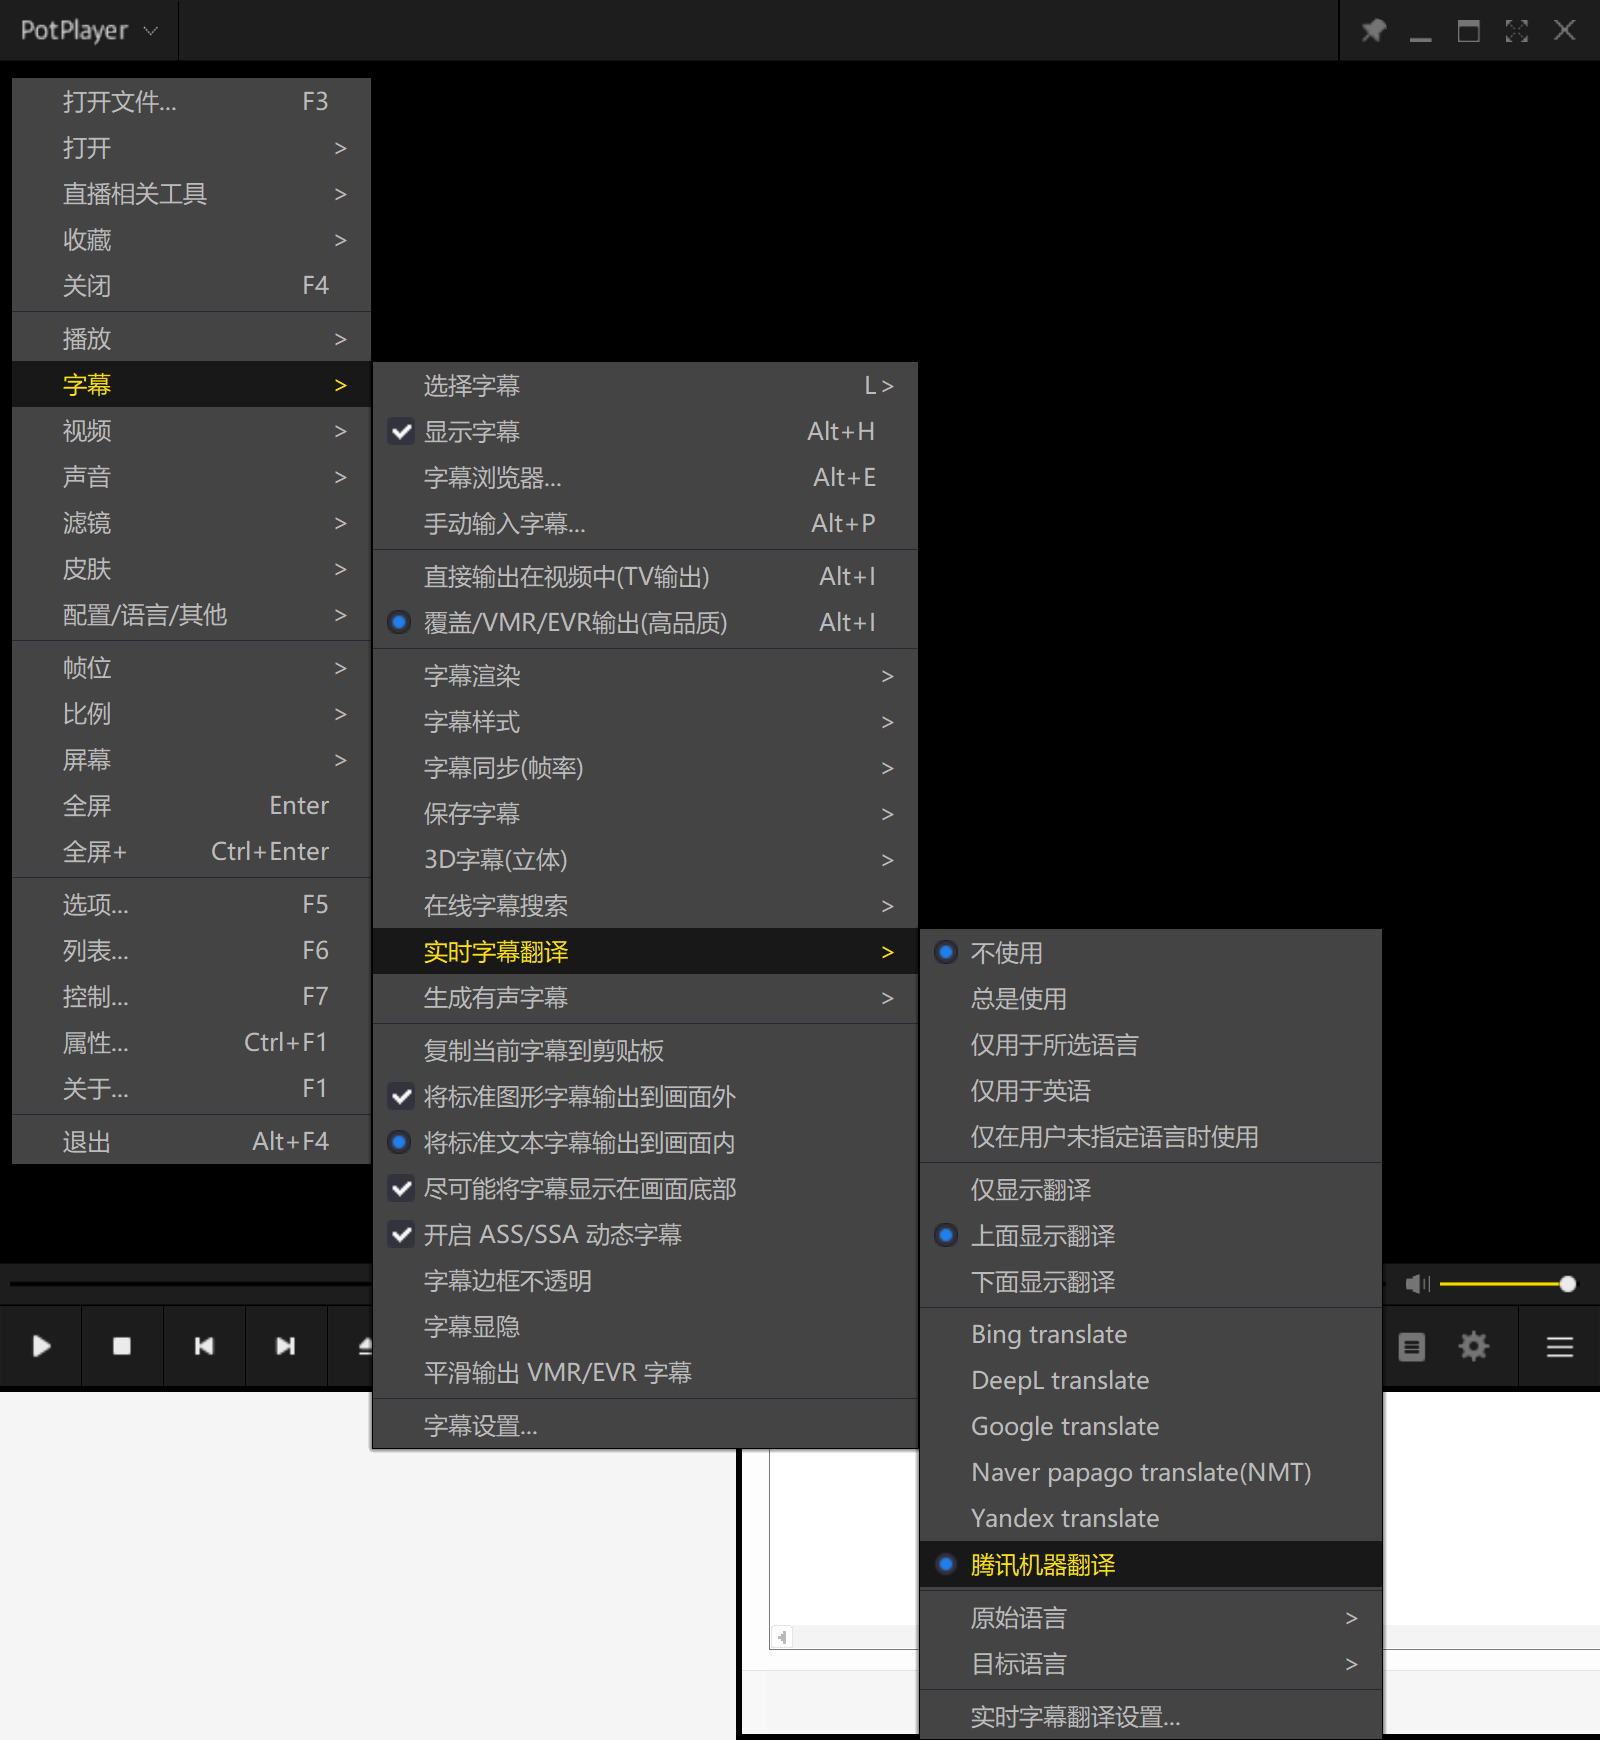Expand 字幕渲染 submenu
The image size is (1600, 1740).
tap(646, 676)
